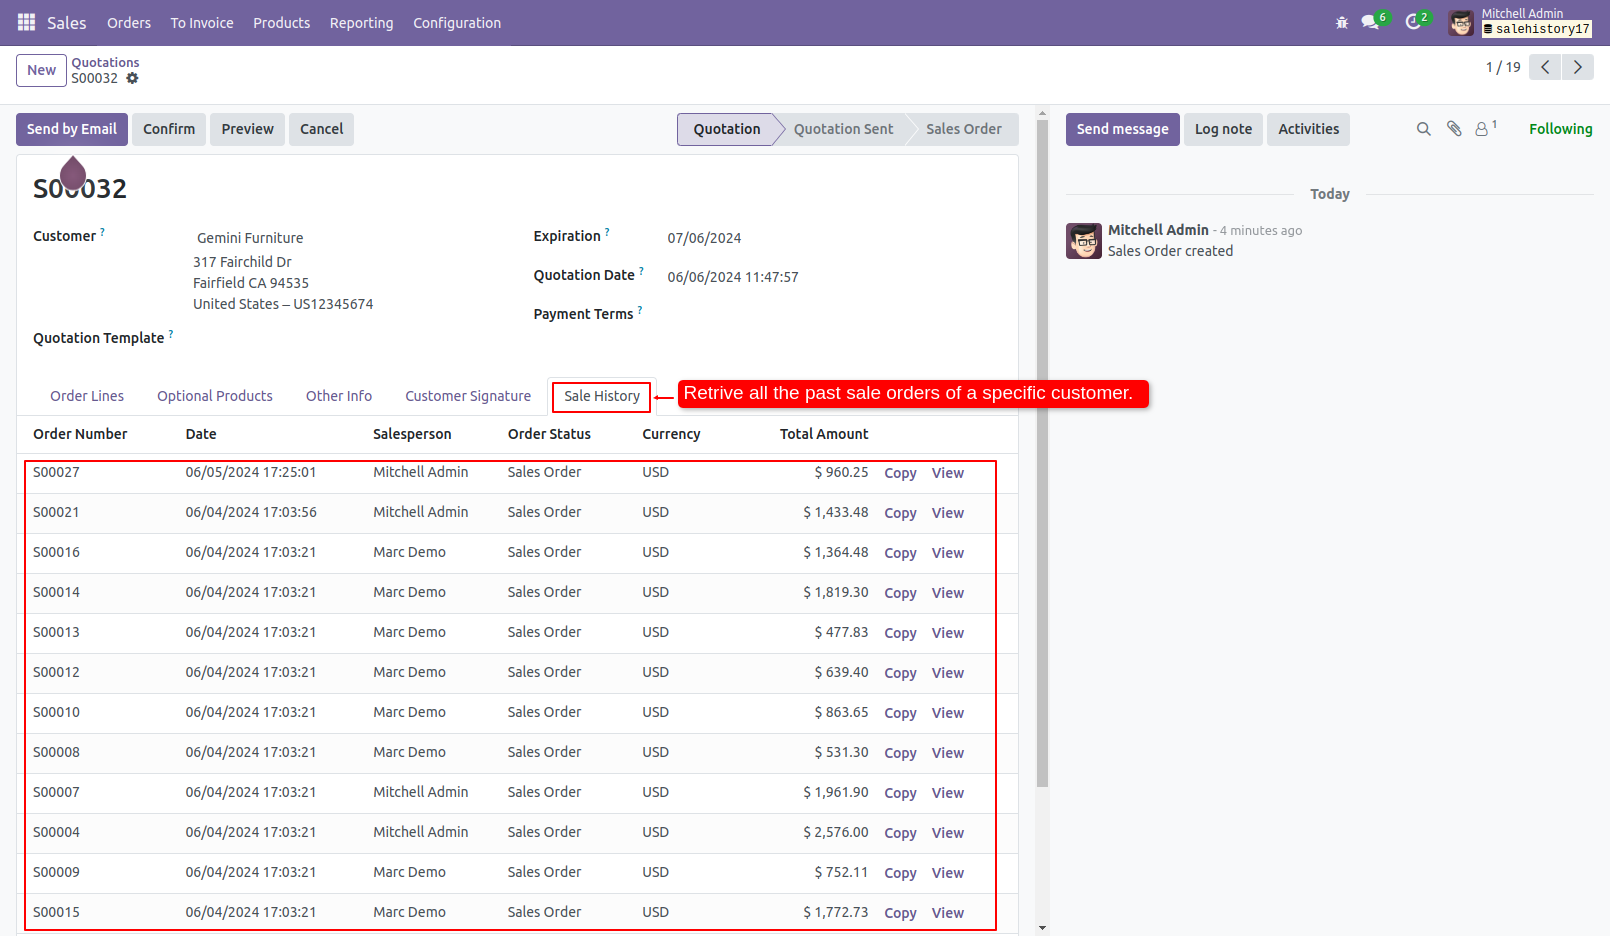Click Mitchell Admin's avatar in the chatter

coord(1083,240)
